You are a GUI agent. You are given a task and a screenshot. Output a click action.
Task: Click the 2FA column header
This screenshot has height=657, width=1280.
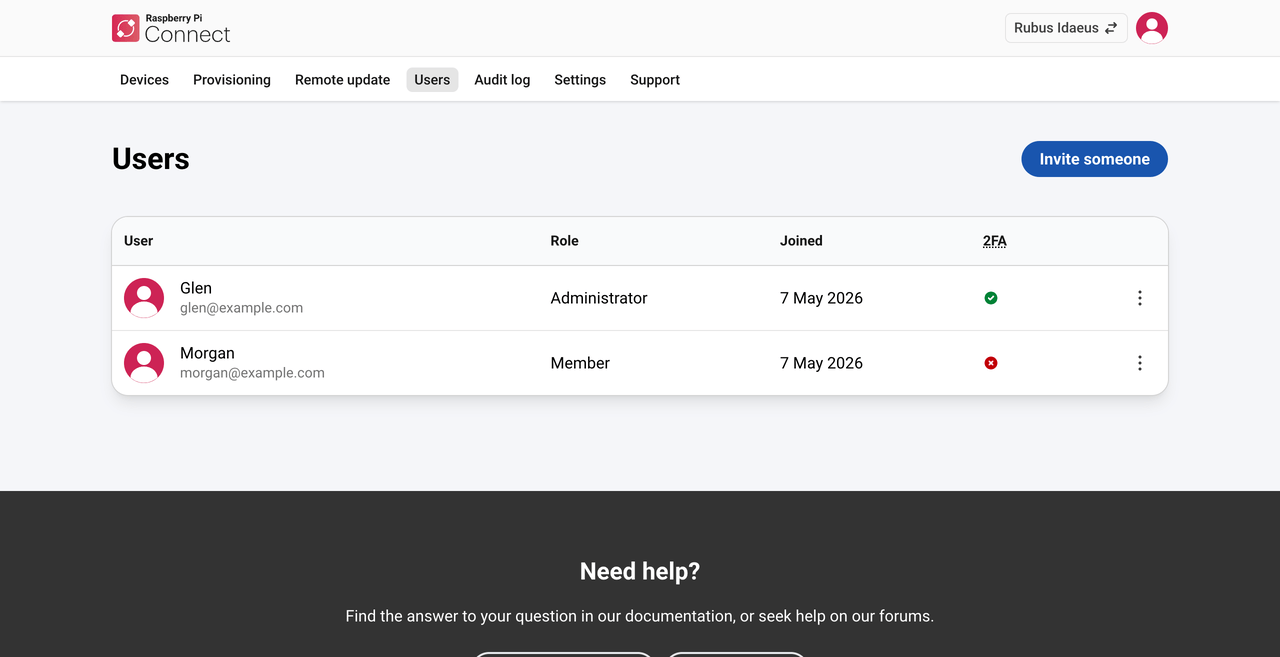pos(995,241)
